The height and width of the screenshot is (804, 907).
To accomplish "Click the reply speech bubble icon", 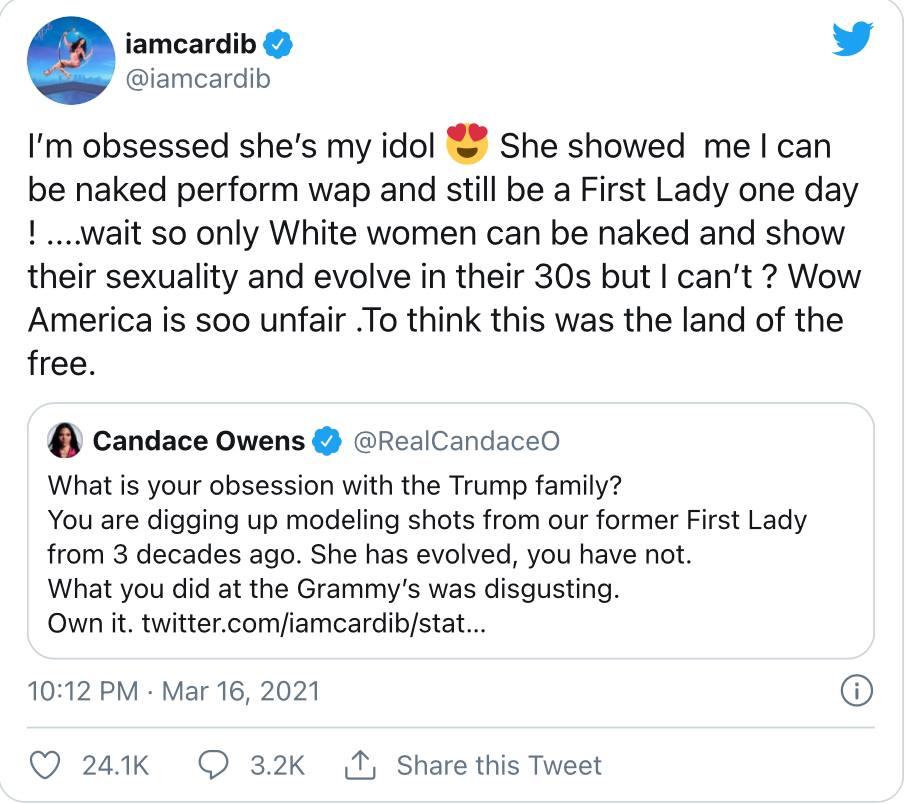I will click(214, 765).
